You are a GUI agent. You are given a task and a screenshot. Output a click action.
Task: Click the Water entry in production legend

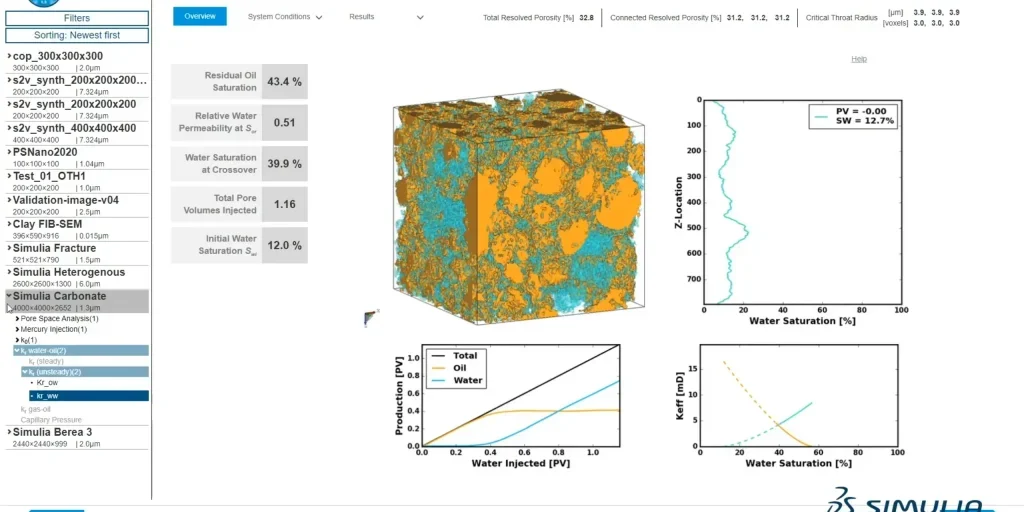[x=455, y=380]
